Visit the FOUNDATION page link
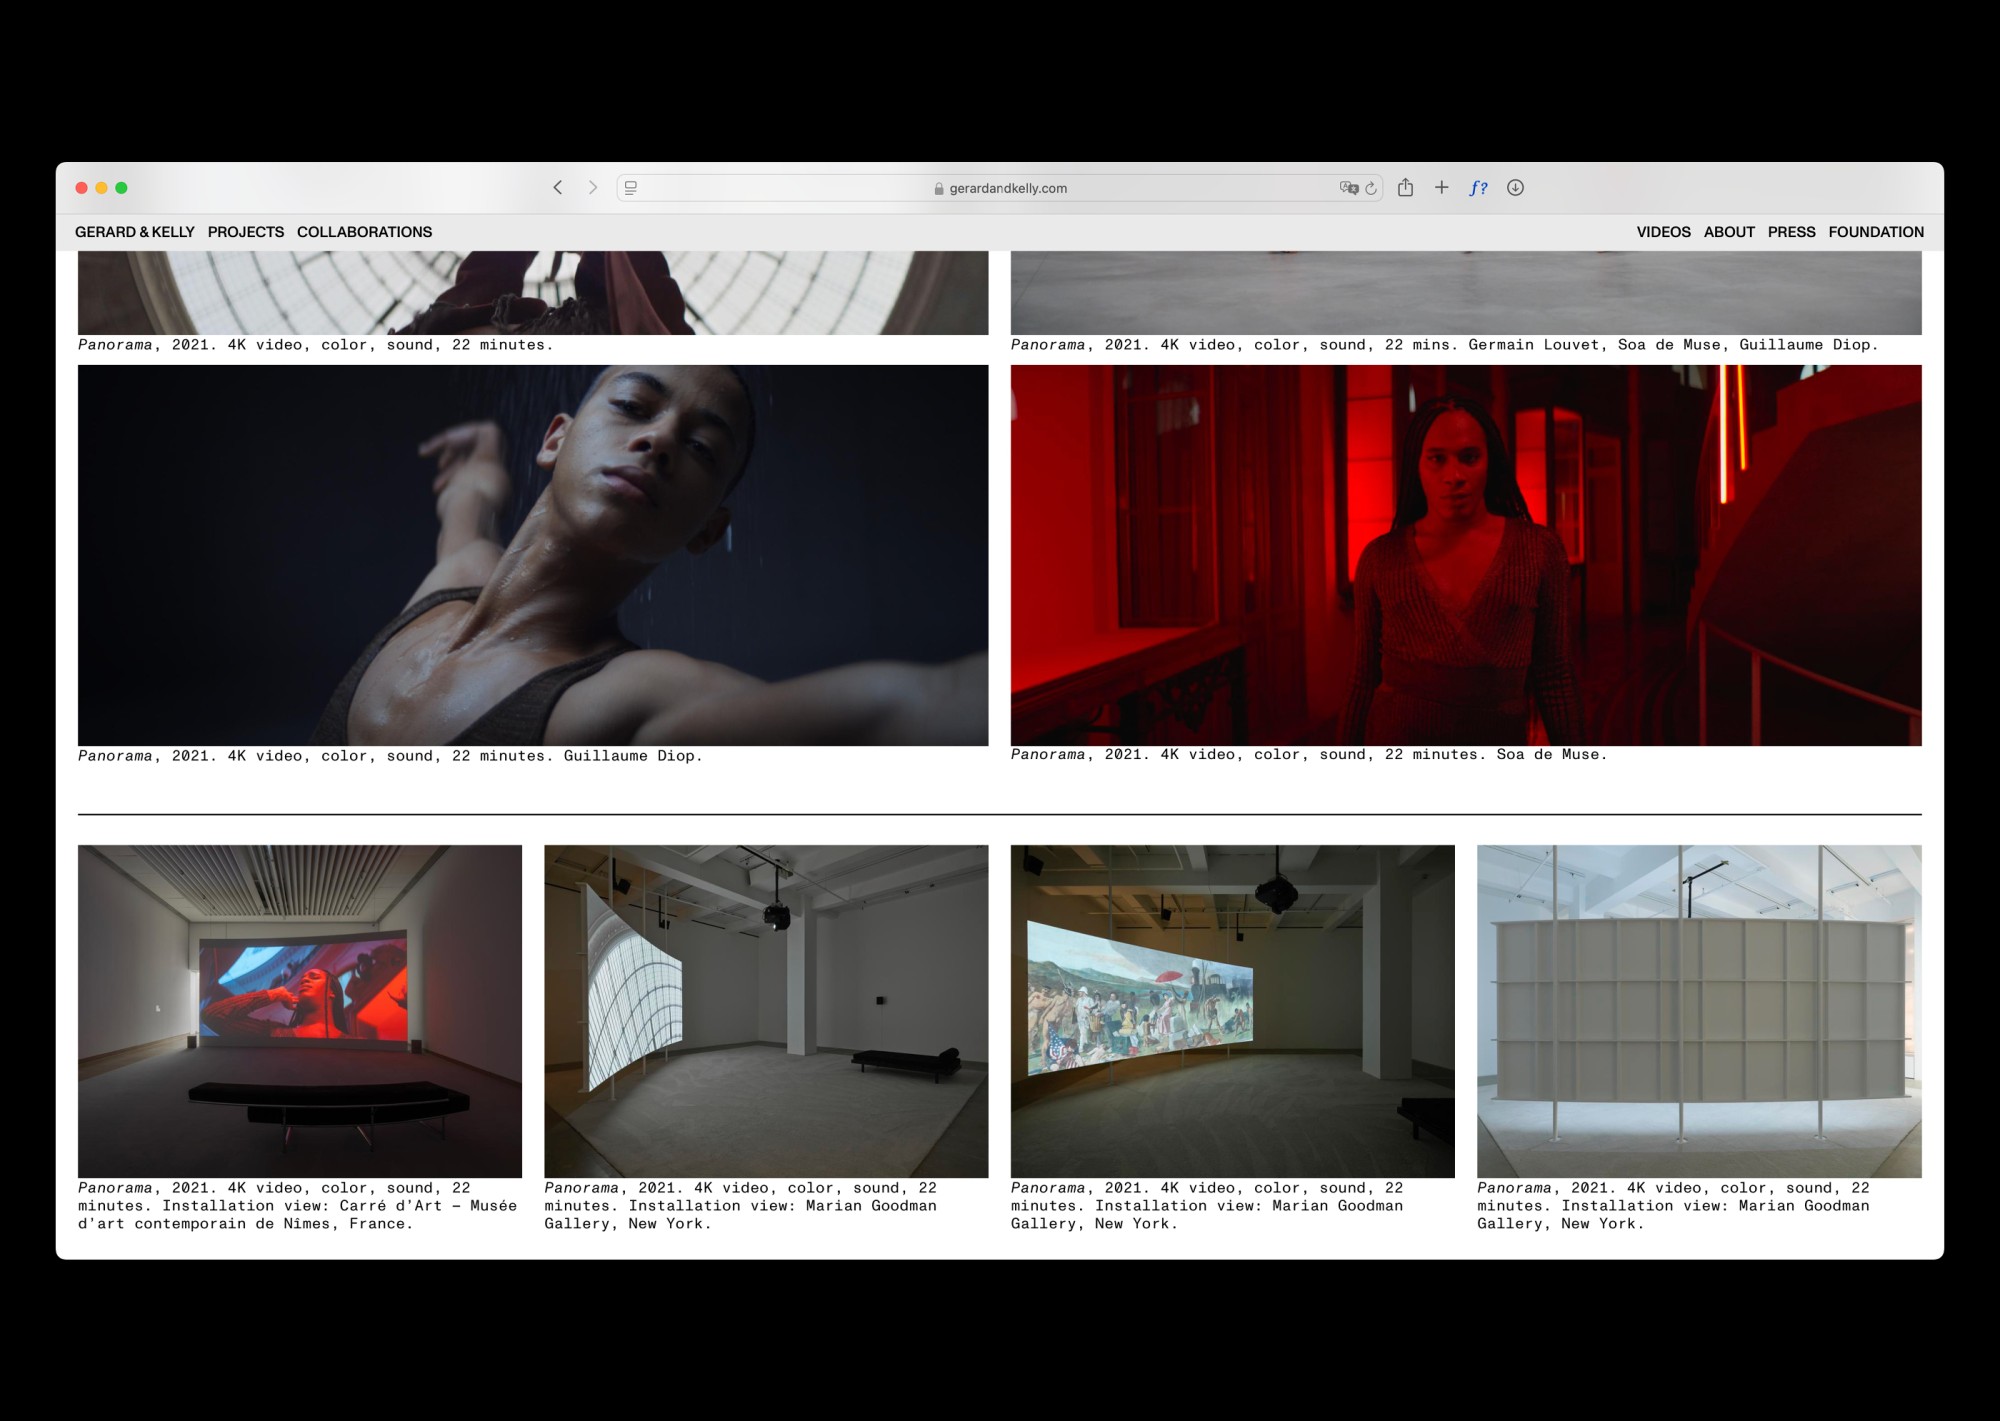 (1875, 232)
